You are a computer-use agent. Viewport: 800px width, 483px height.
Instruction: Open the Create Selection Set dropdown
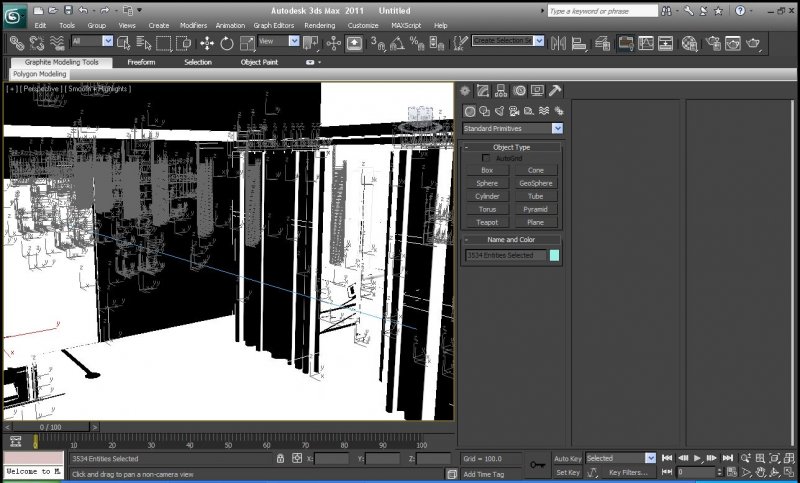539,41
